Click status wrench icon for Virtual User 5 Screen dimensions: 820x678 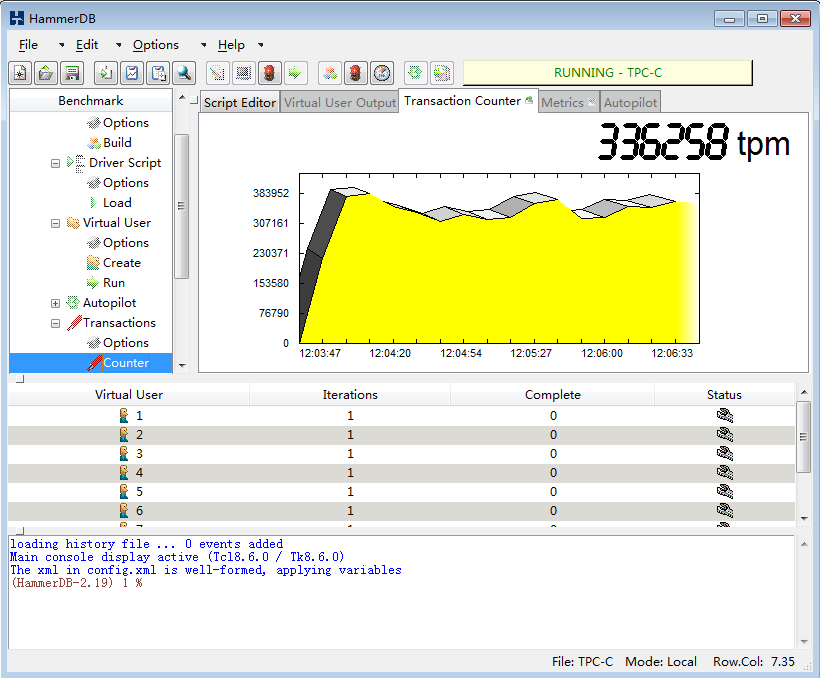(724, 492)
